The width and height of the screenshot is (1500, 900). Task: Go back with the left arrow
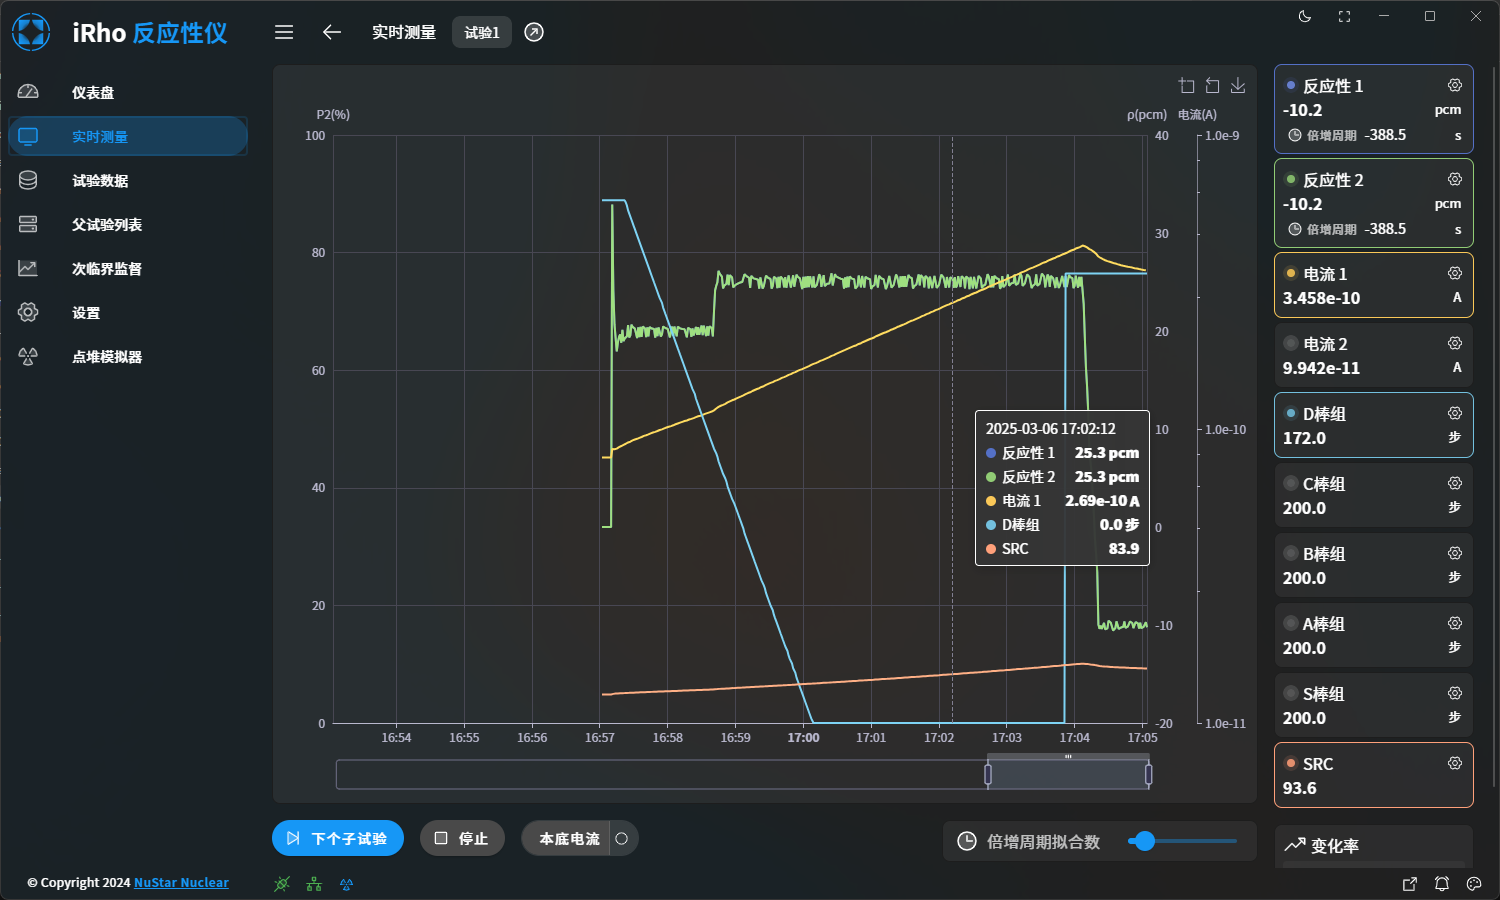[x=332, y=32]
